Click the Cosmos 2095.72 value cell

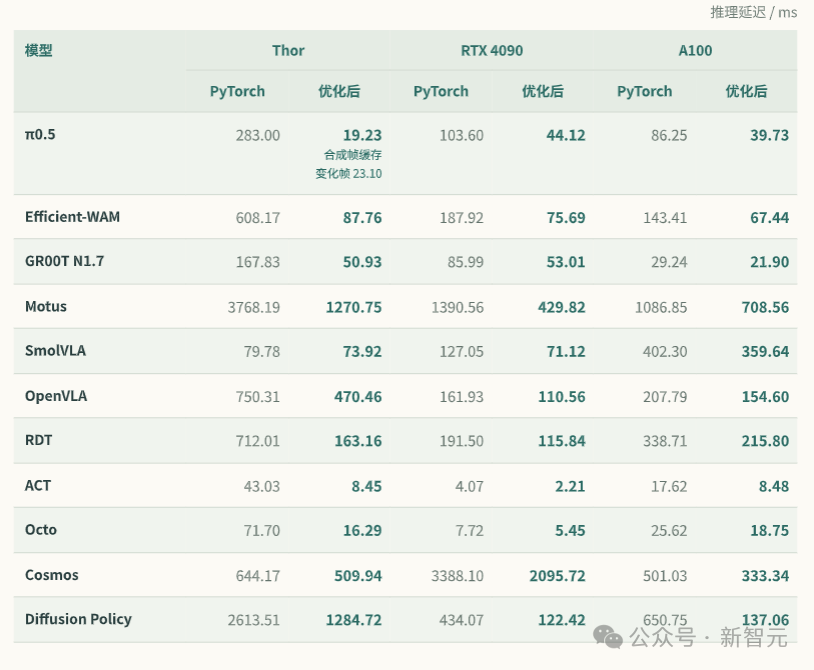click(557, 576)
